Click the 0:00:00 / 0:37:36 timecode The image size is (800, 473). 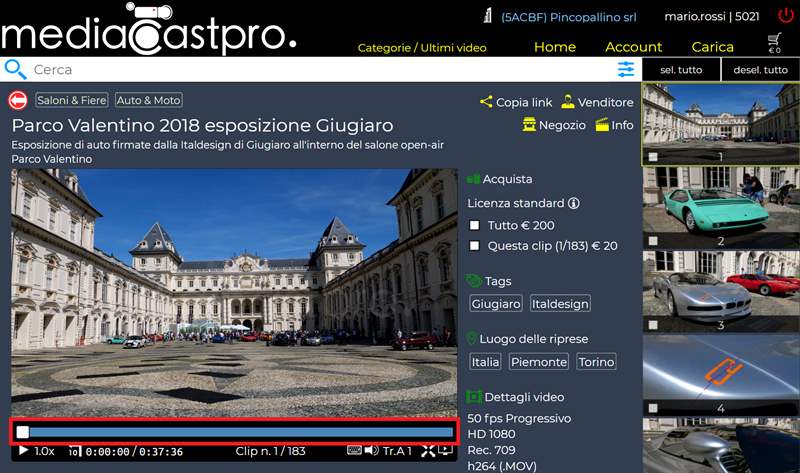coord(134,452)
